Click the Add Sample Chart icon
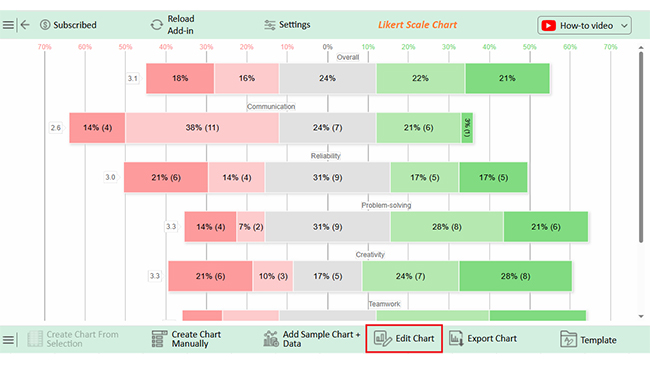The height and width of the screenshot is (365, 650). coord(271,339)
